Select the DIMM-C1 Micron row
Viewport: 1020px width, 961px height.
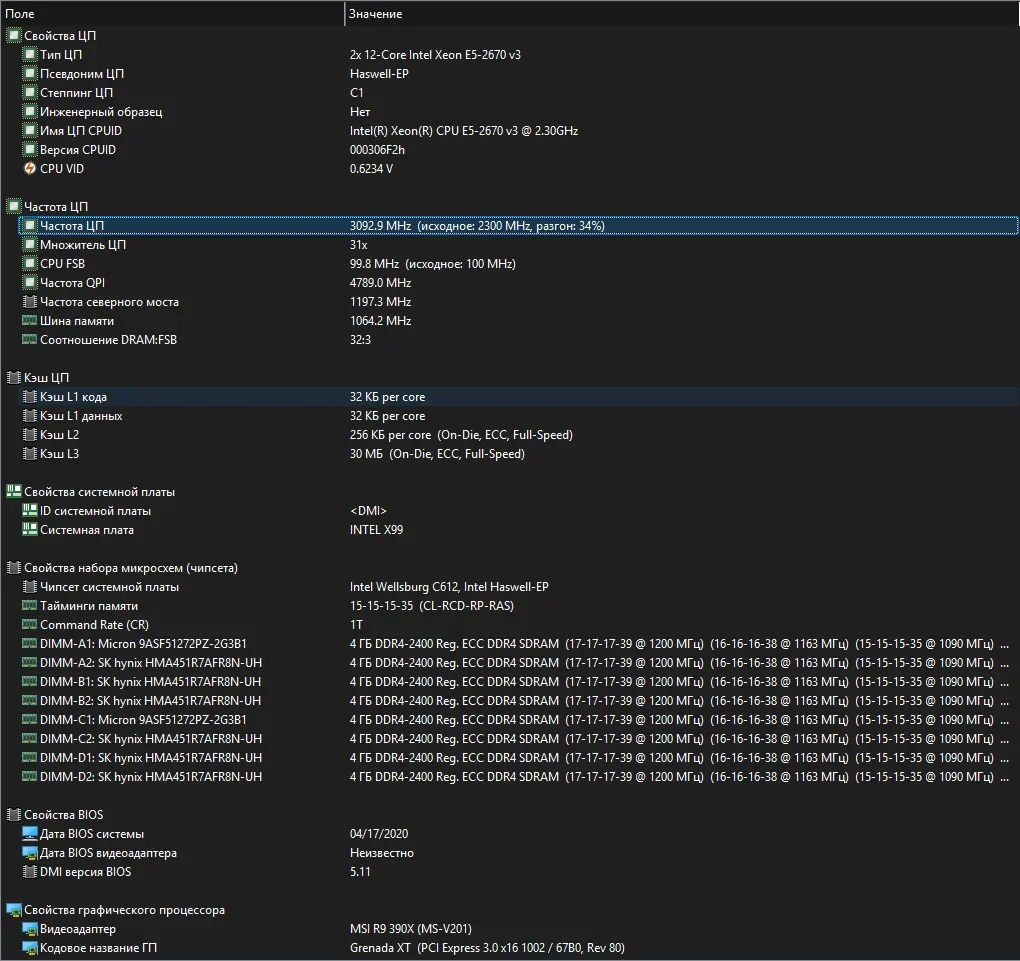pyautogui.click(x=518, y=719)
